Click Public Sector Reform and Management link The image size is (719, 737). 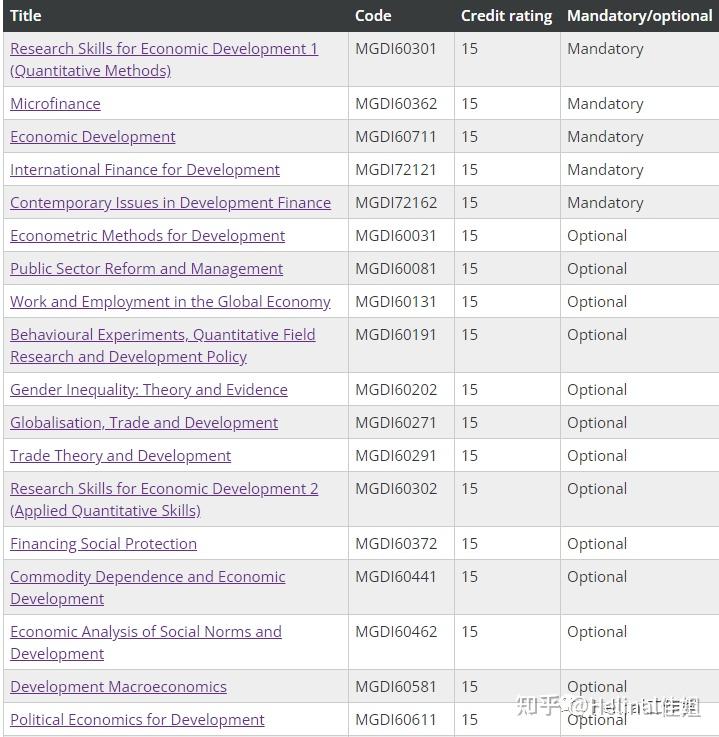146,269
